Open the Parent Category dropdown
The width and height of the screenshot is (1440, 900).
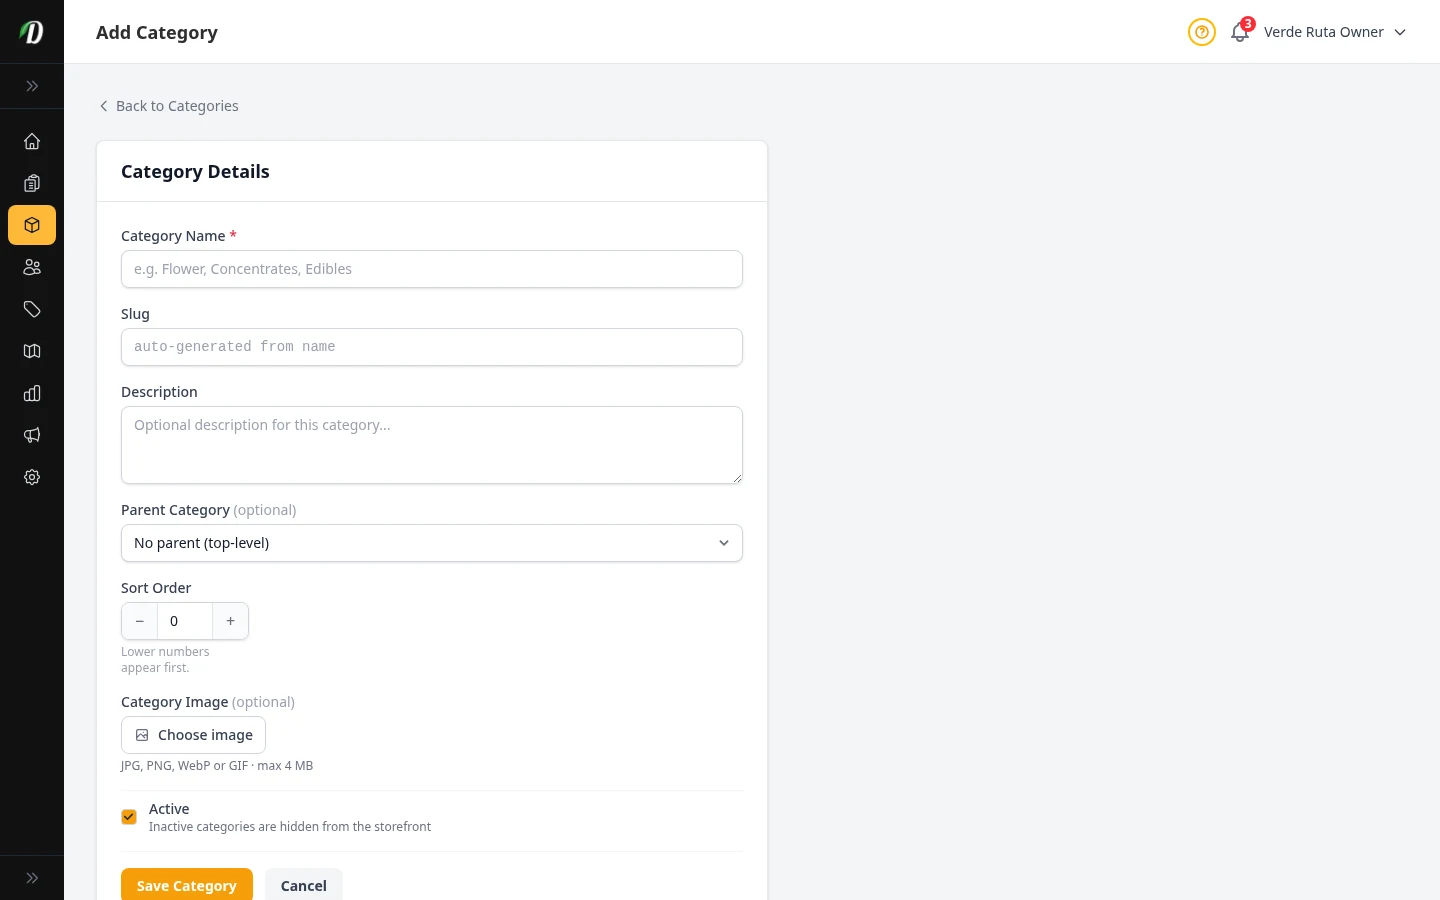(431, 543)
